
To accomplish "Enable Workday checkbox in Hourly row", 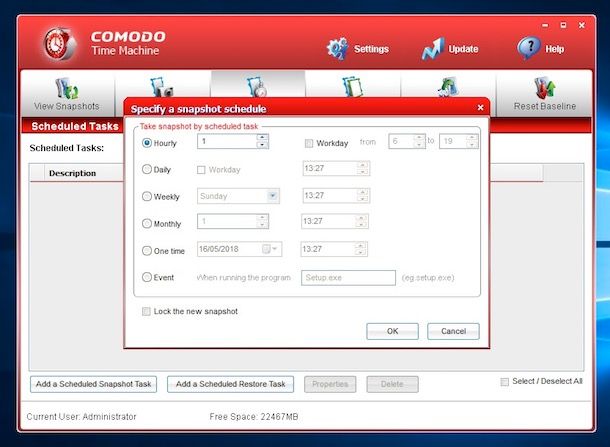I will (x=309, y=143).
